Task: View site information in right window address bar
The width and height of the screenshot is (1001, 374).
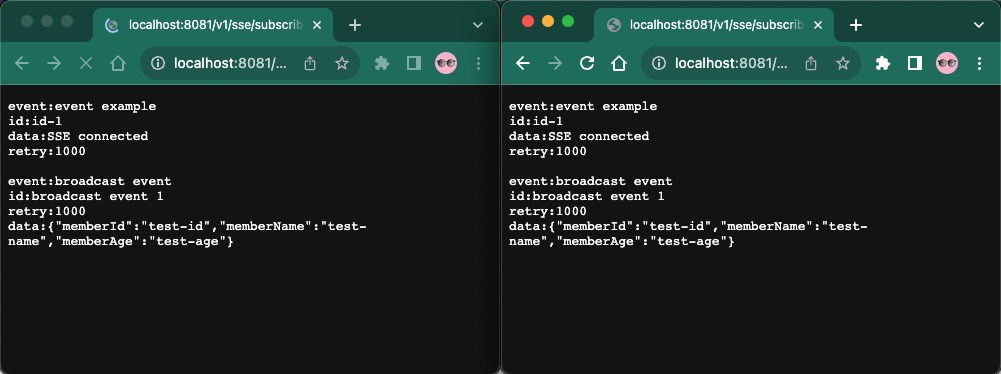Action: click(659, 63)
